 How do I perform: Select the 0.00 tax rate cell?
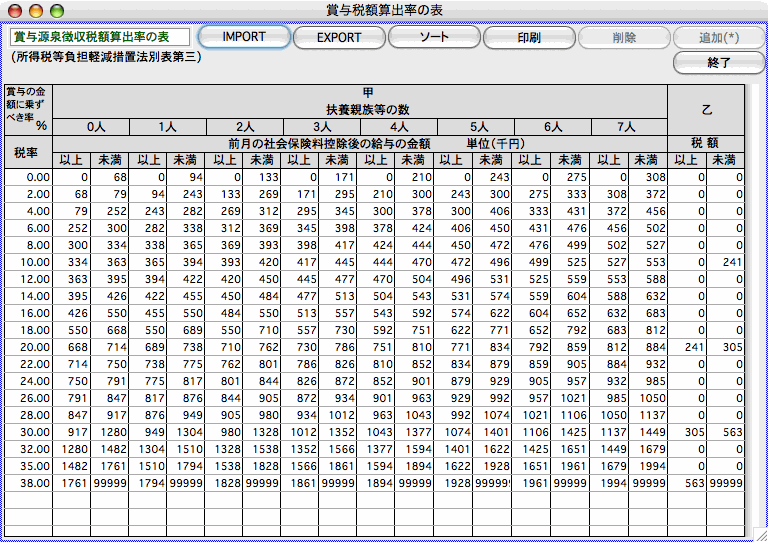pyautogui.click(x=26, y=177)
